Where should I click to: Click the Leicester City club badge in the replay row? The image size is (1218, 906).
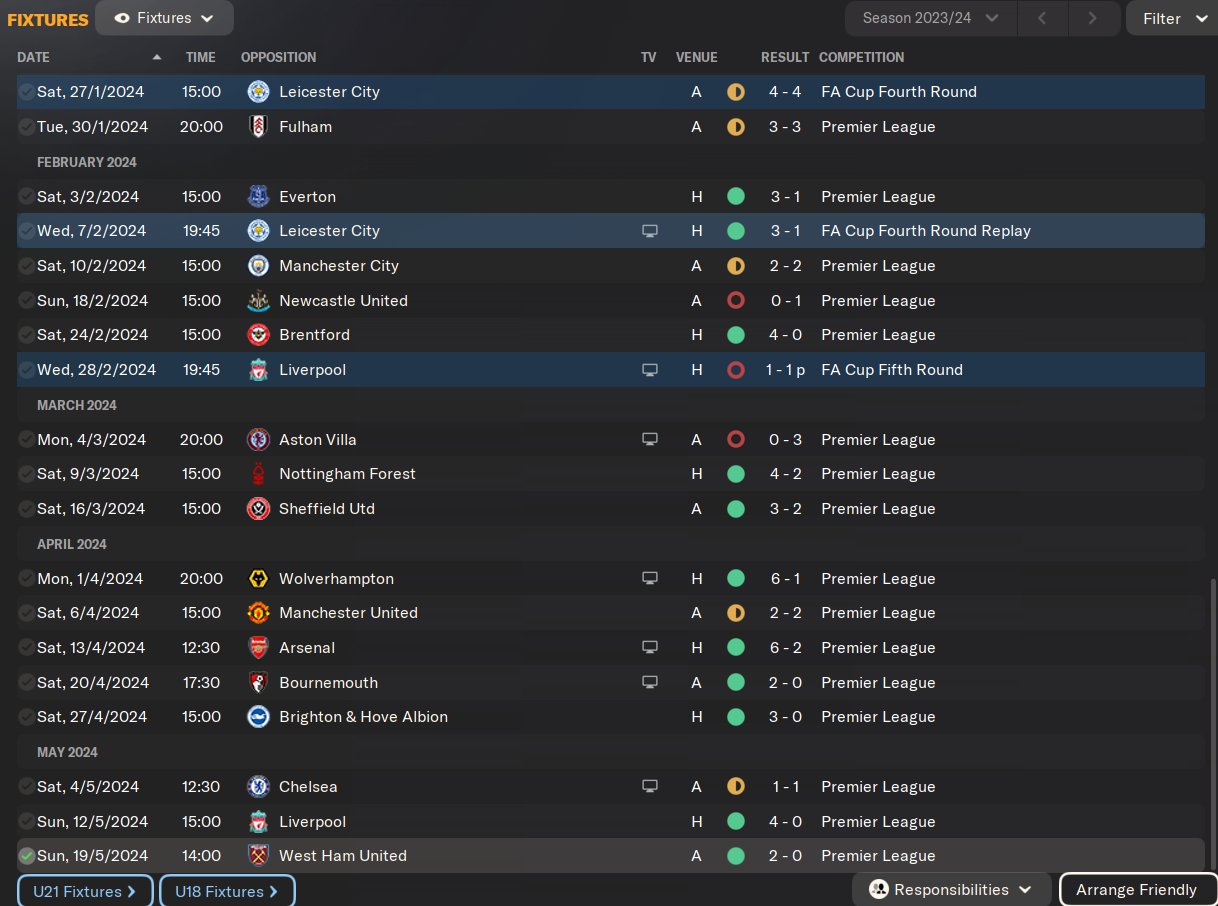click(258, 231)
